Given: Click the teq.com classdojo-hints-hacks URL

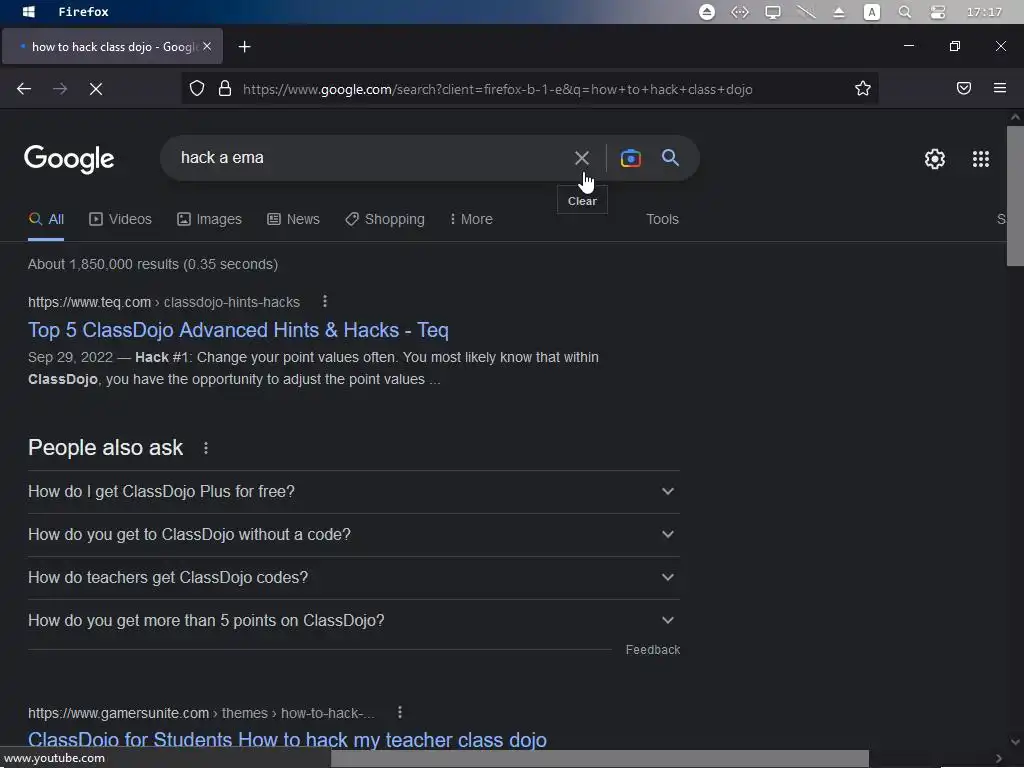Looking at the screenshot, I should click(x=164, y=302).
